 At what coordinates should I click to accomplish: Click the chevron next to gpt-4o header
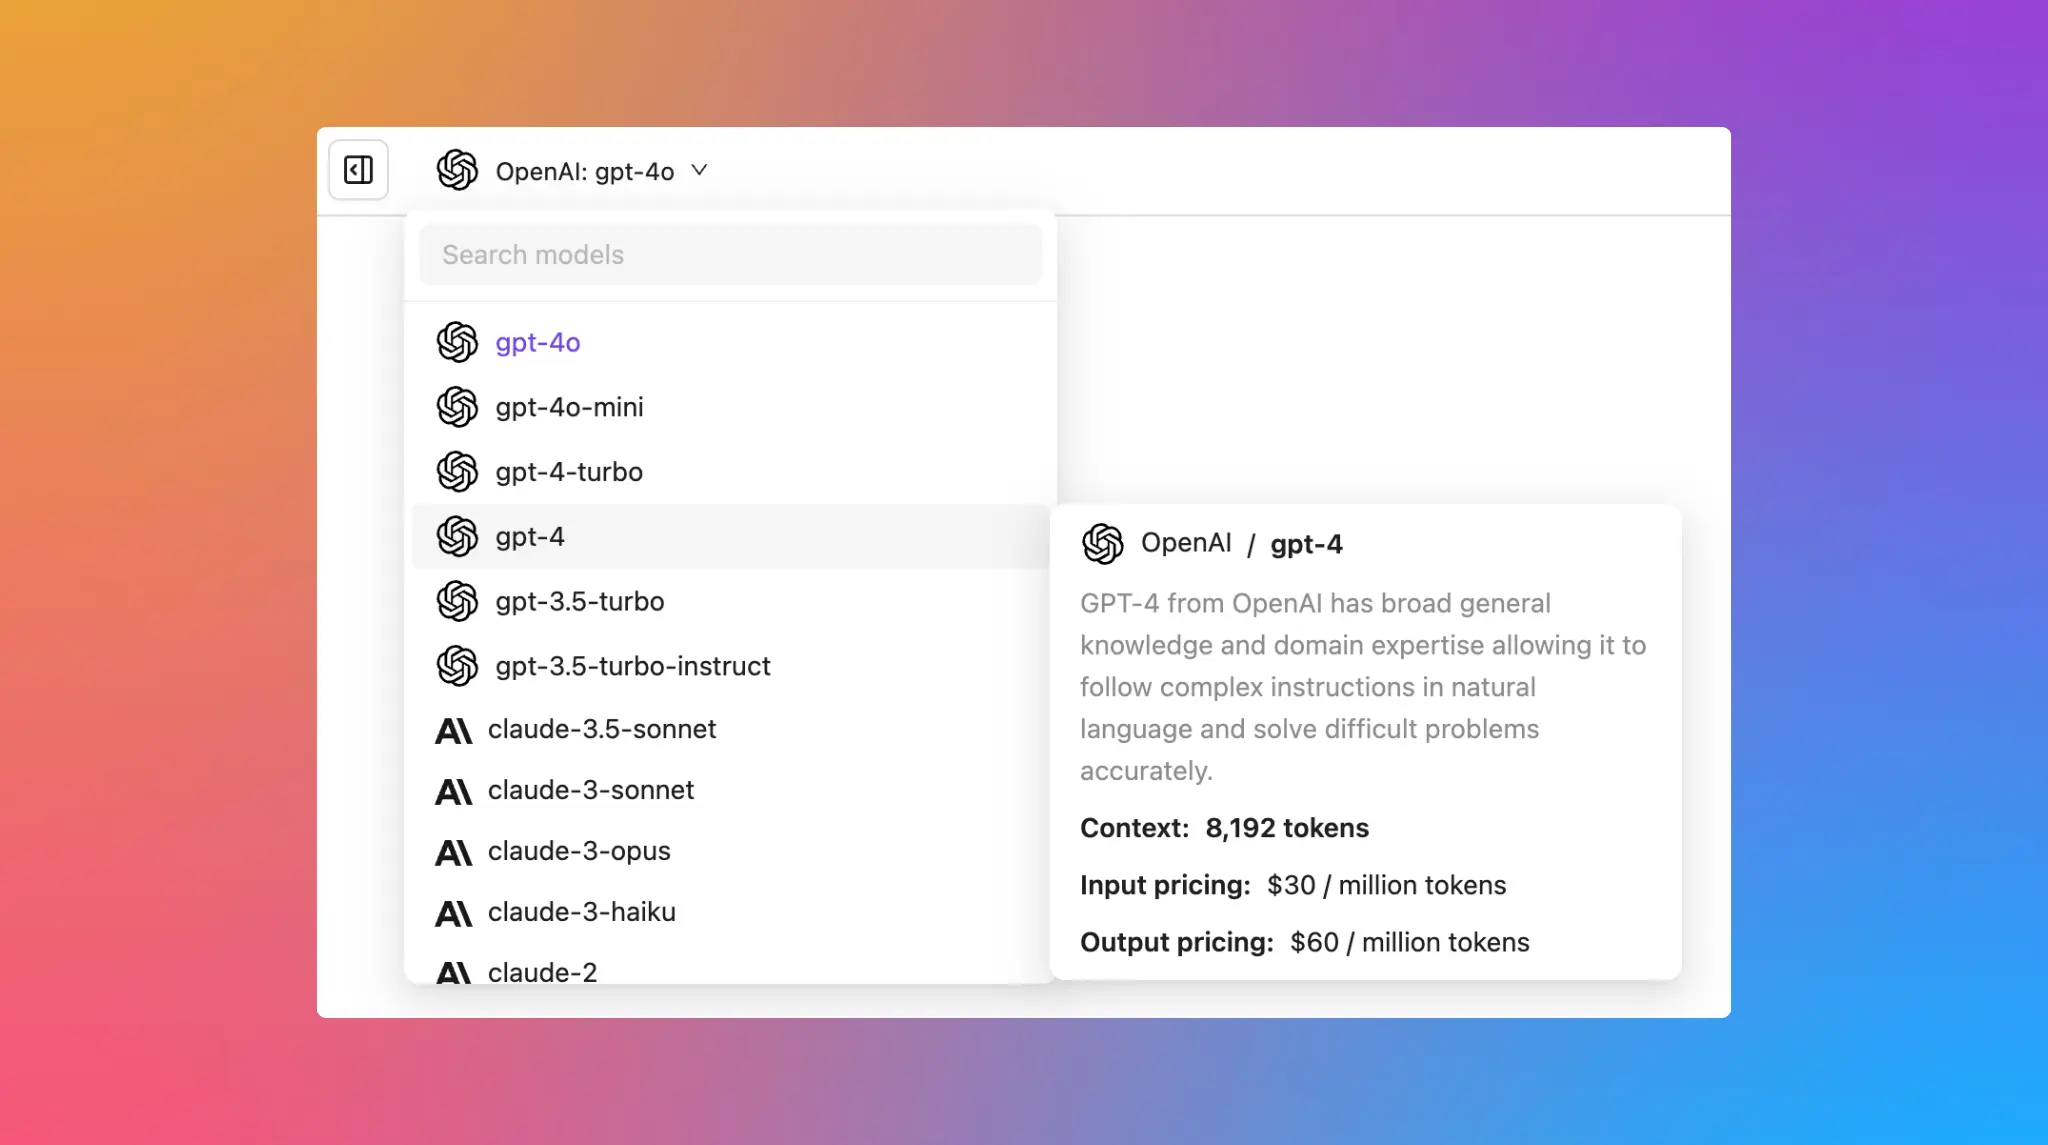click(699, 170)
